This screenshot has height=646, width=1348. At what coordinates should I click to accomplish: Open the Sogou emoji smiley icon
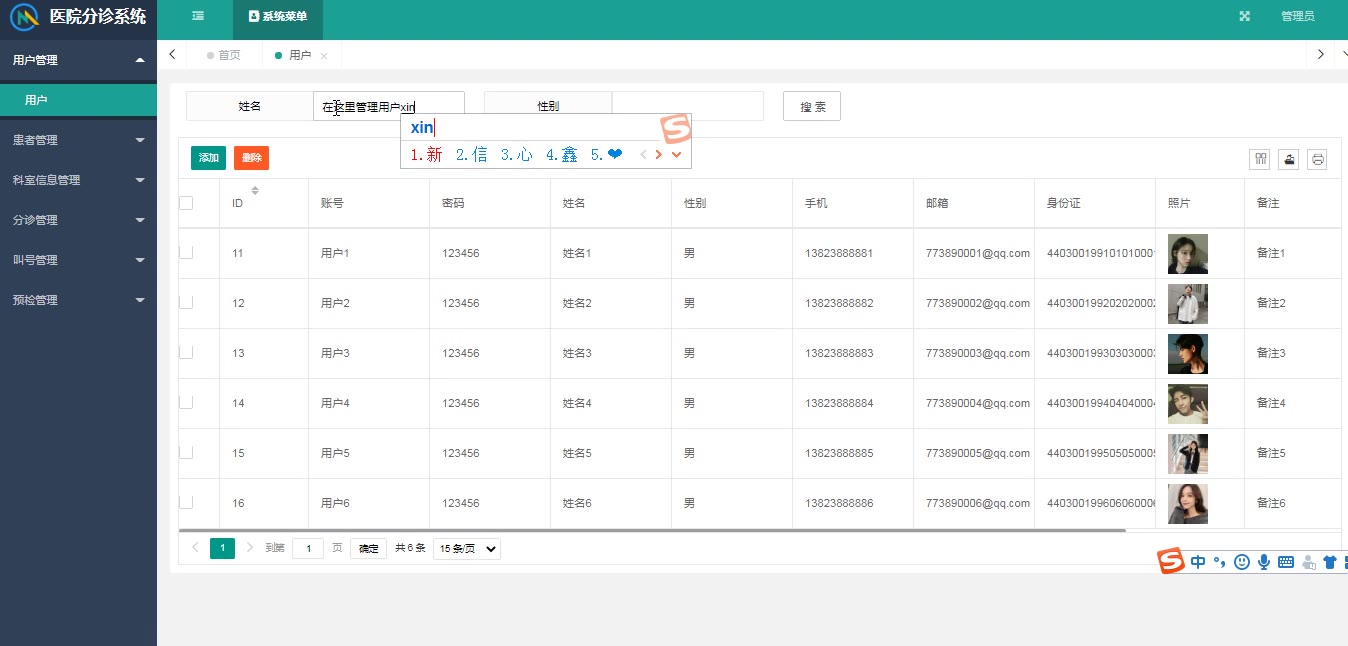coord(1242,562)
